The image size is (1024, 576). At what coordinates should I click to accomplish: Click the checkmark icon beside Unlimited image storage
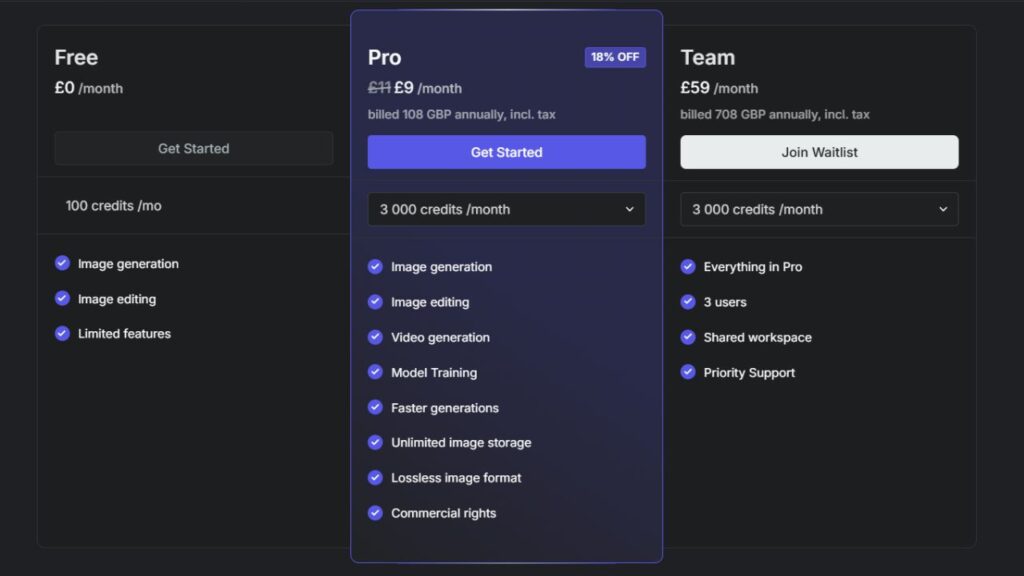(x=375, y=443)
